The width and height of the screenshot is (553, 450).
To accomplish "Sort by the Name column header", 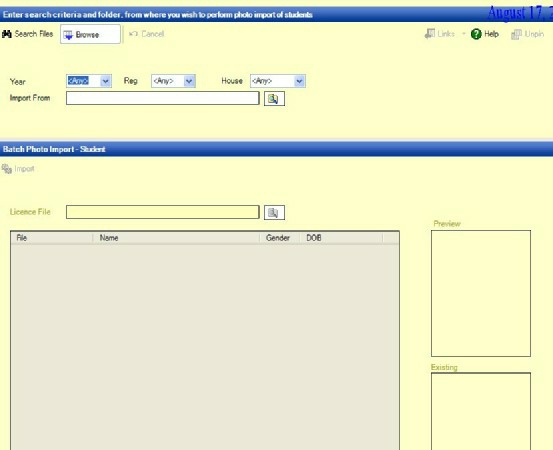I will pos(176,238).
